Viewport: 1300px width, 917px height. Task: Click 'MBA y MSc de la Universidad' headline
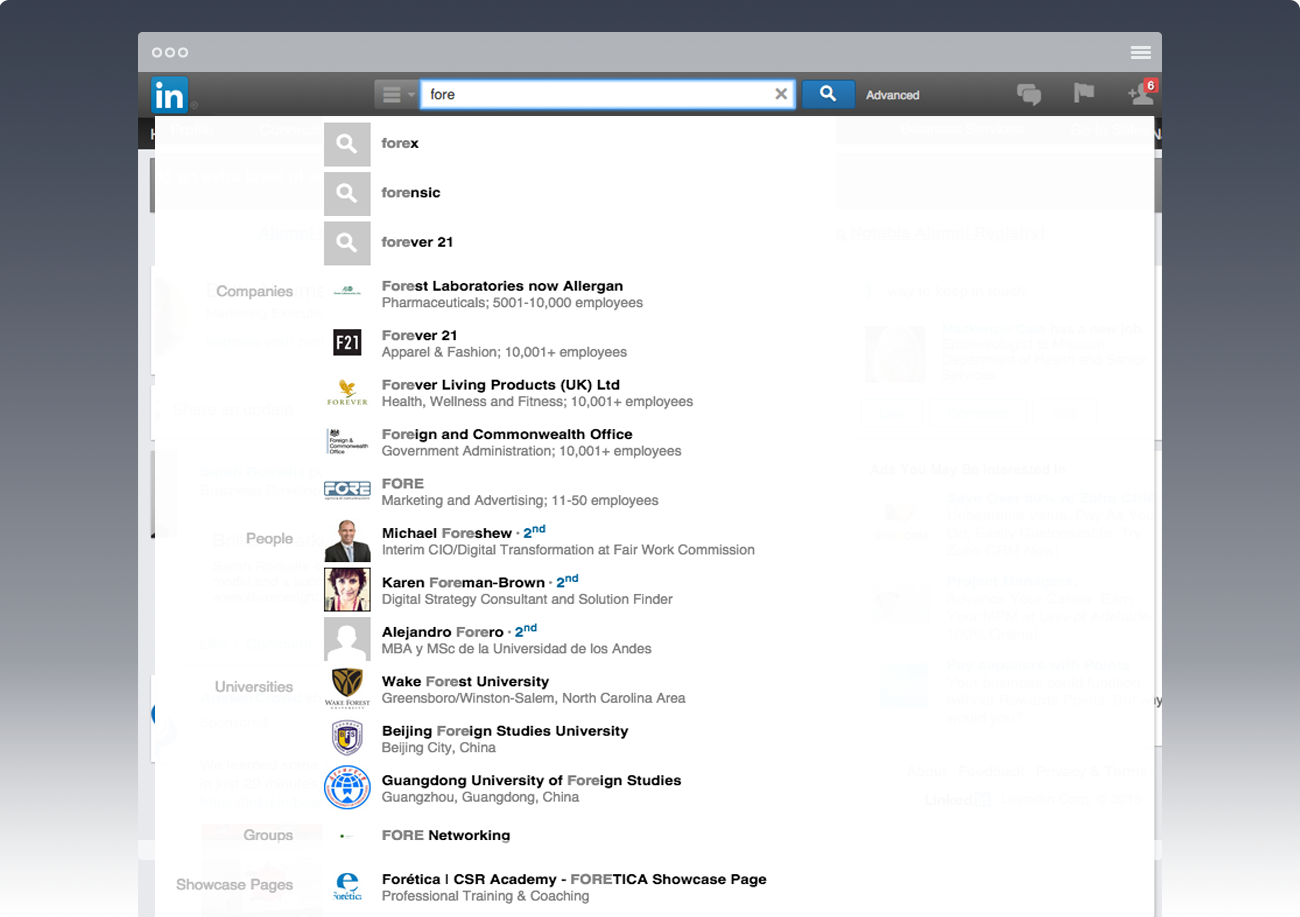[517, 649]
